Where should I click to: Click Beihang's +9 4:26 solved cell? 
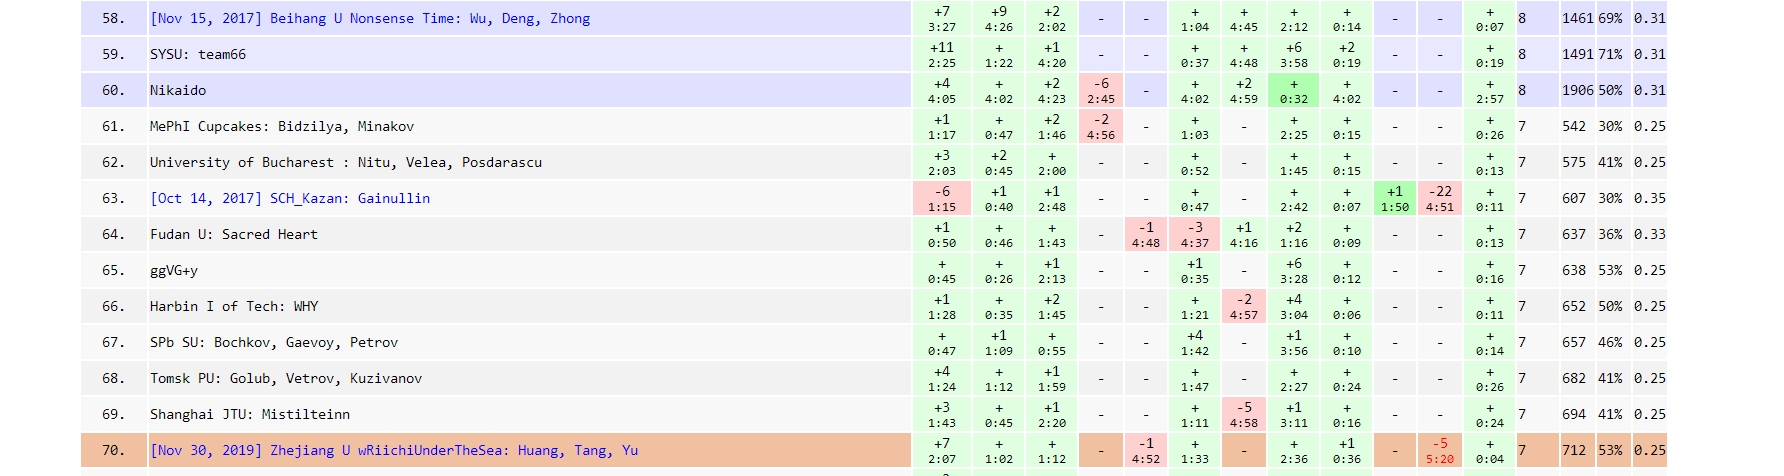(999, 19)
